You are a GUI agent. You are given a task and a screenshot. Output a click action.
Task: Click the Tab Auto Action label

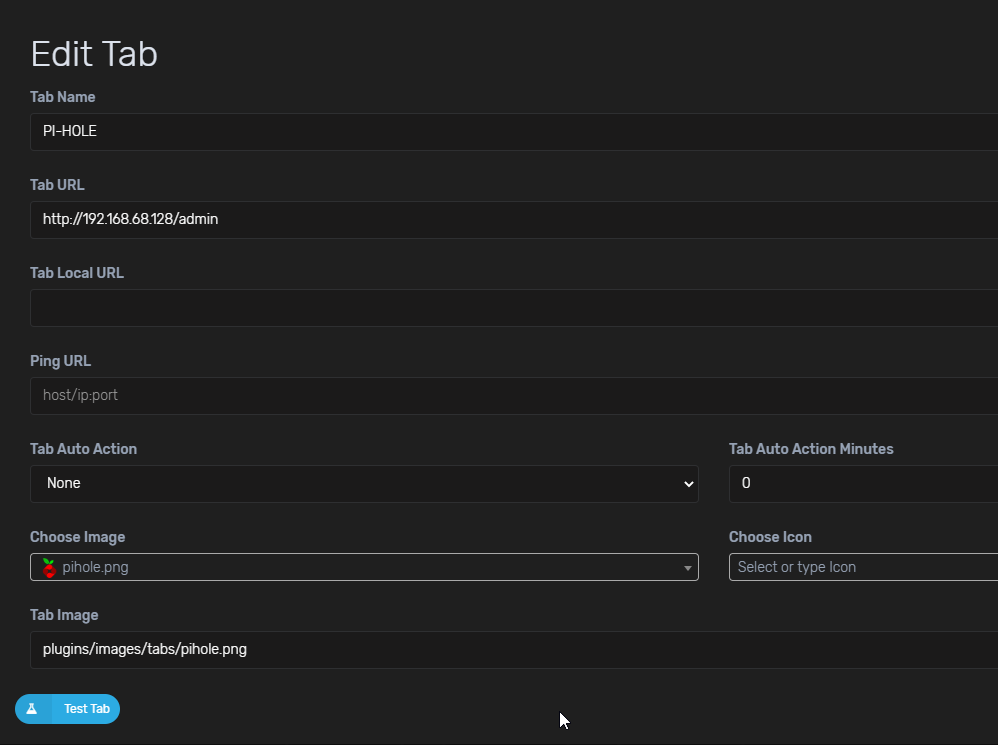coord(83,449)
